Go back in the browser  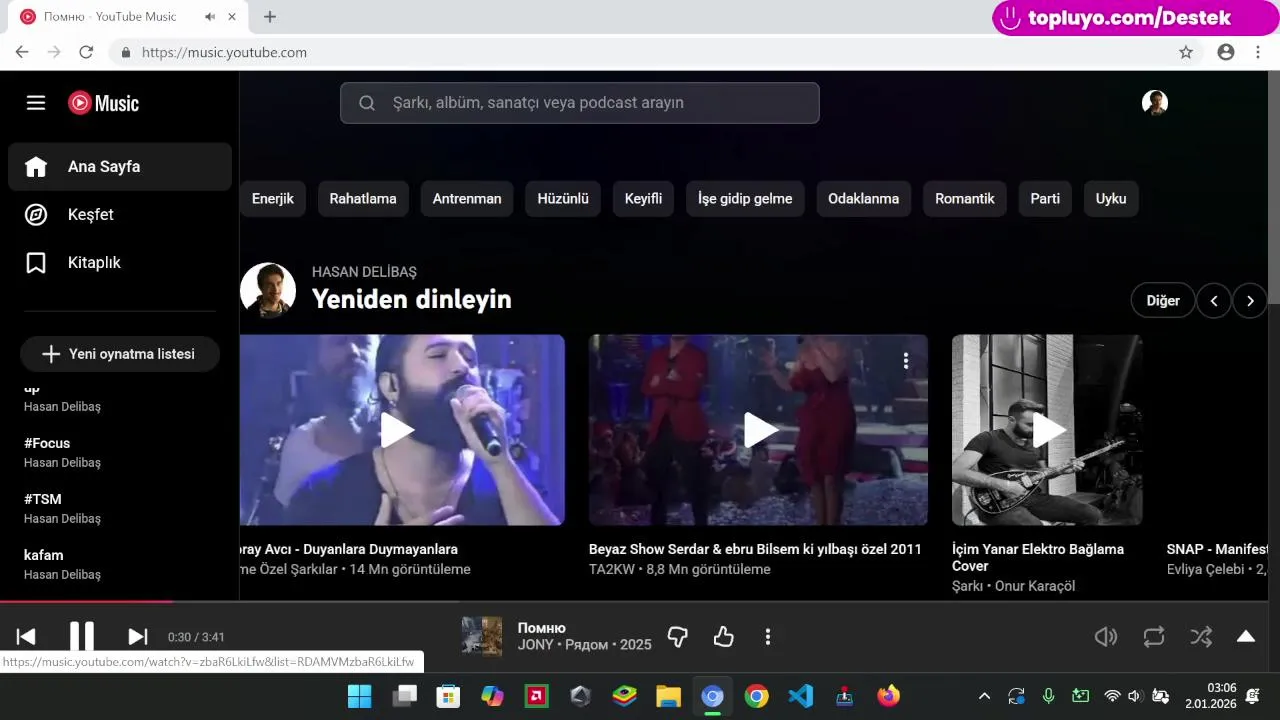click(22, 52)
